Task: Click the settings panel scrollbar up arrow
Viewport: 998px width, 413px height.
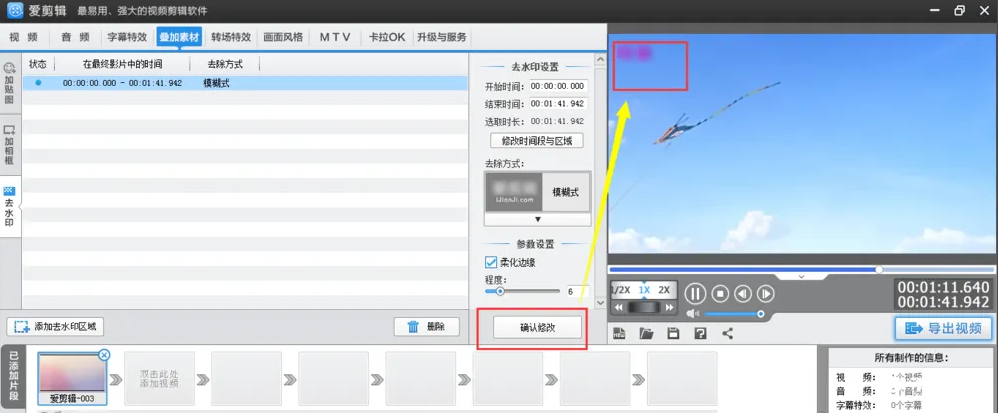Action: pyautogui.click(x=600, y=60)
